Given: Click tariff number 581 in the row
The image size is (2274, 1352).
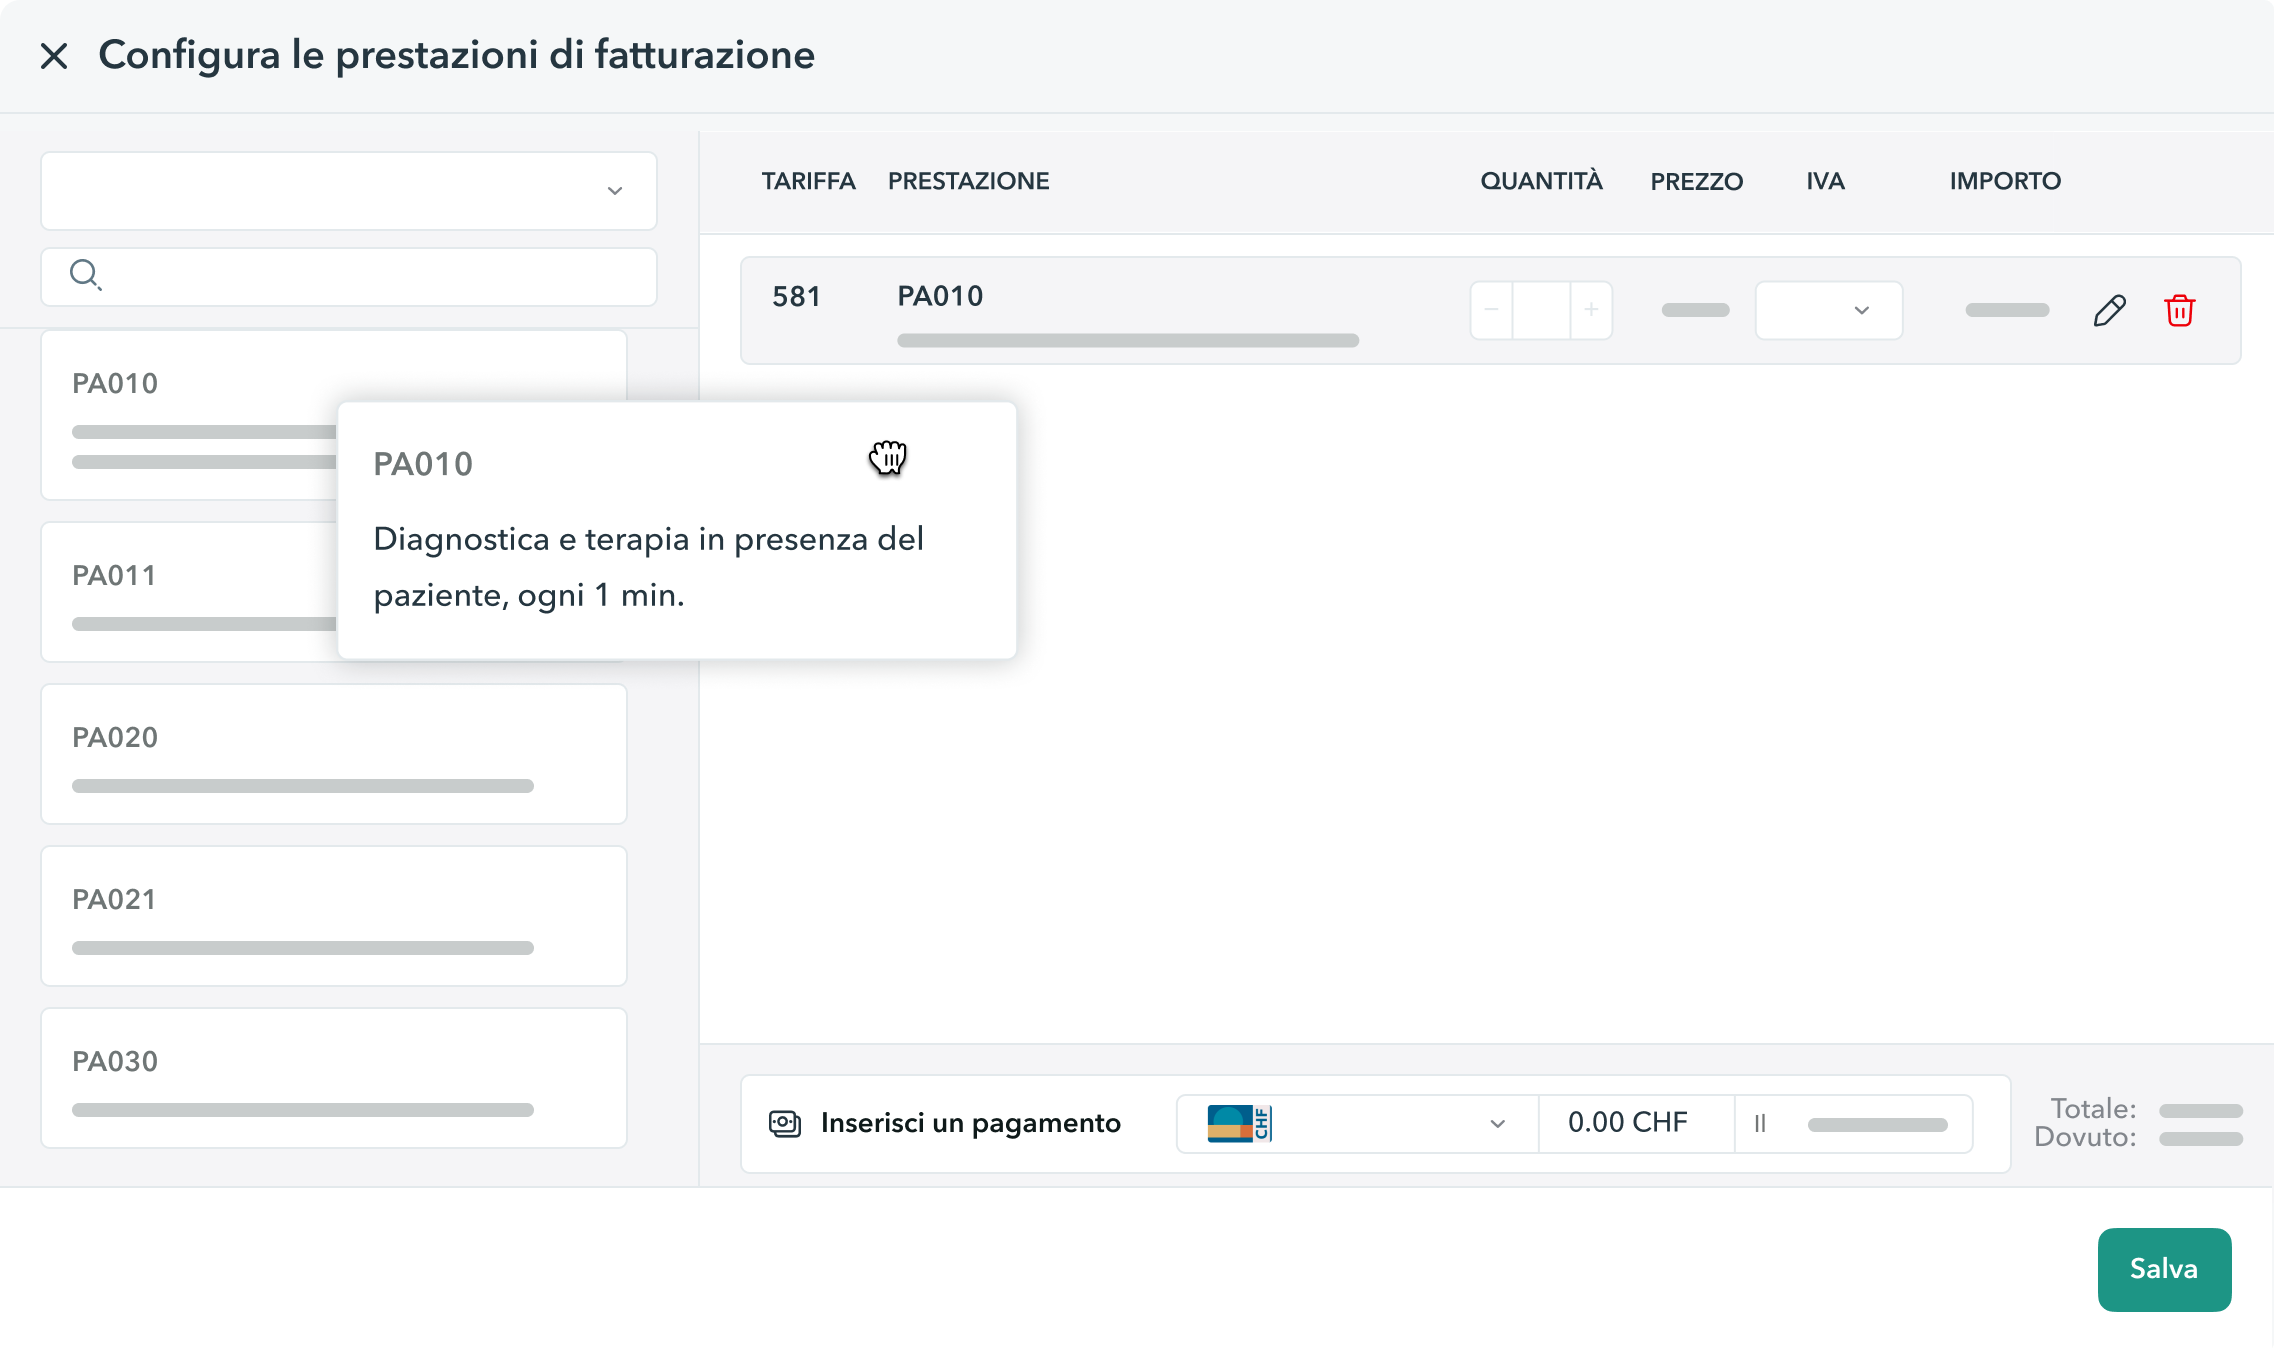Looking at the screenshot, I should click(x=796, y=296).
